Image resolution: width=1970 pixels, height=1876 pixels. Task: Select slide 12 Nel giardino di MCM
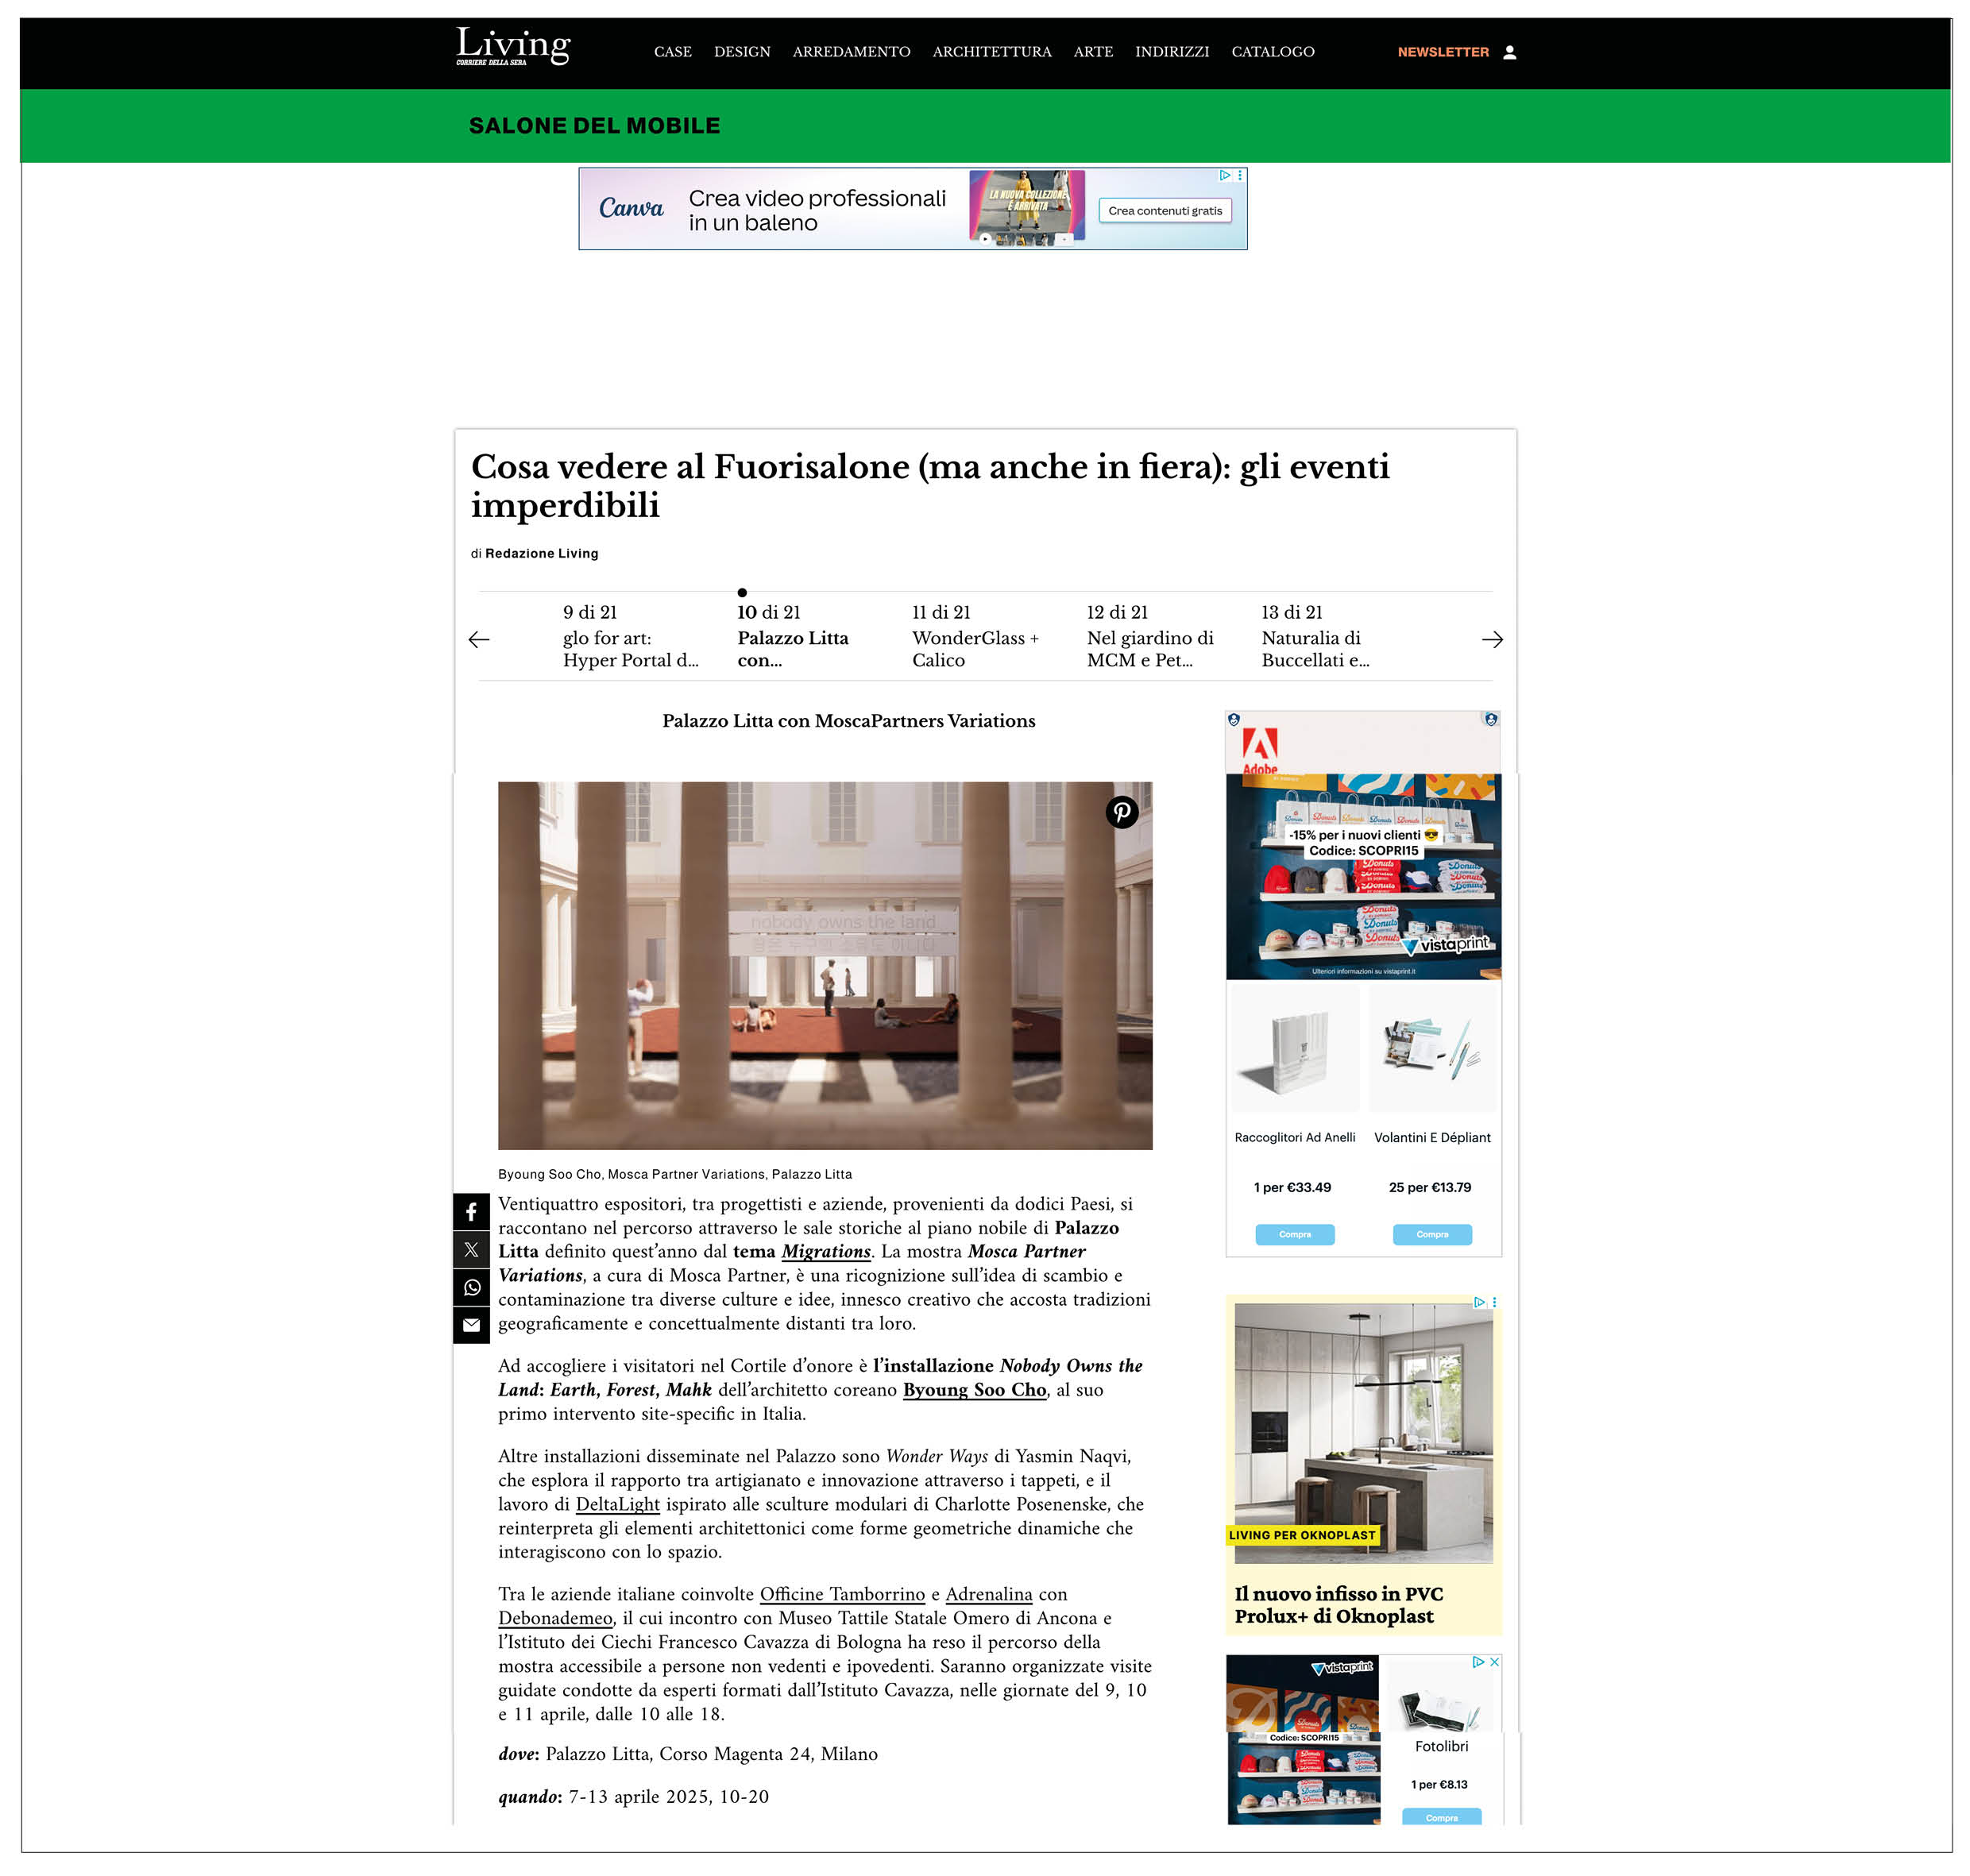tap(1150, 636)
